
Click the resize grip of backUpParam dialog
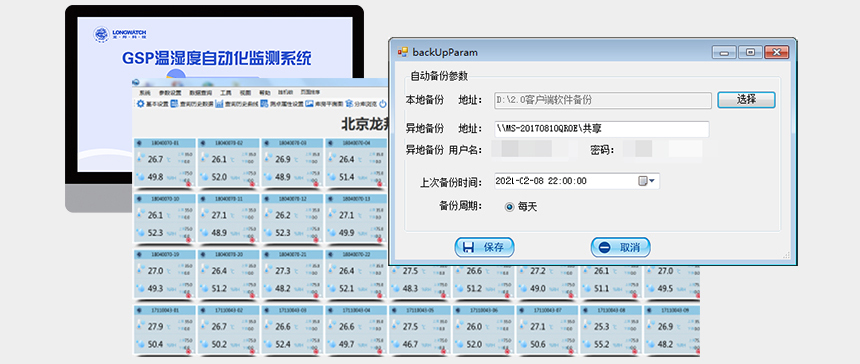(786, 255)
